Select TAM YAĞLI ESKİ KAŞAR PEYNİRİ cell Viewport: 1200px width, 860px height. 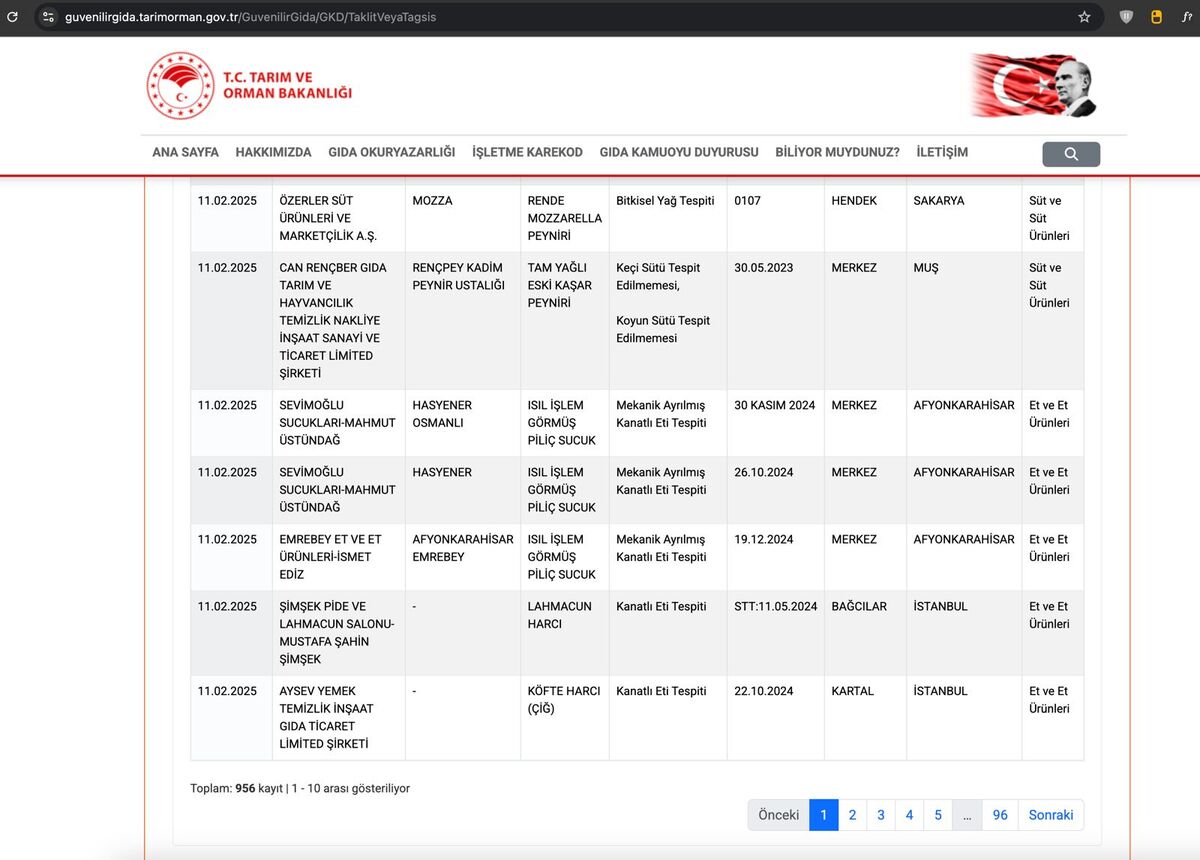565,320
